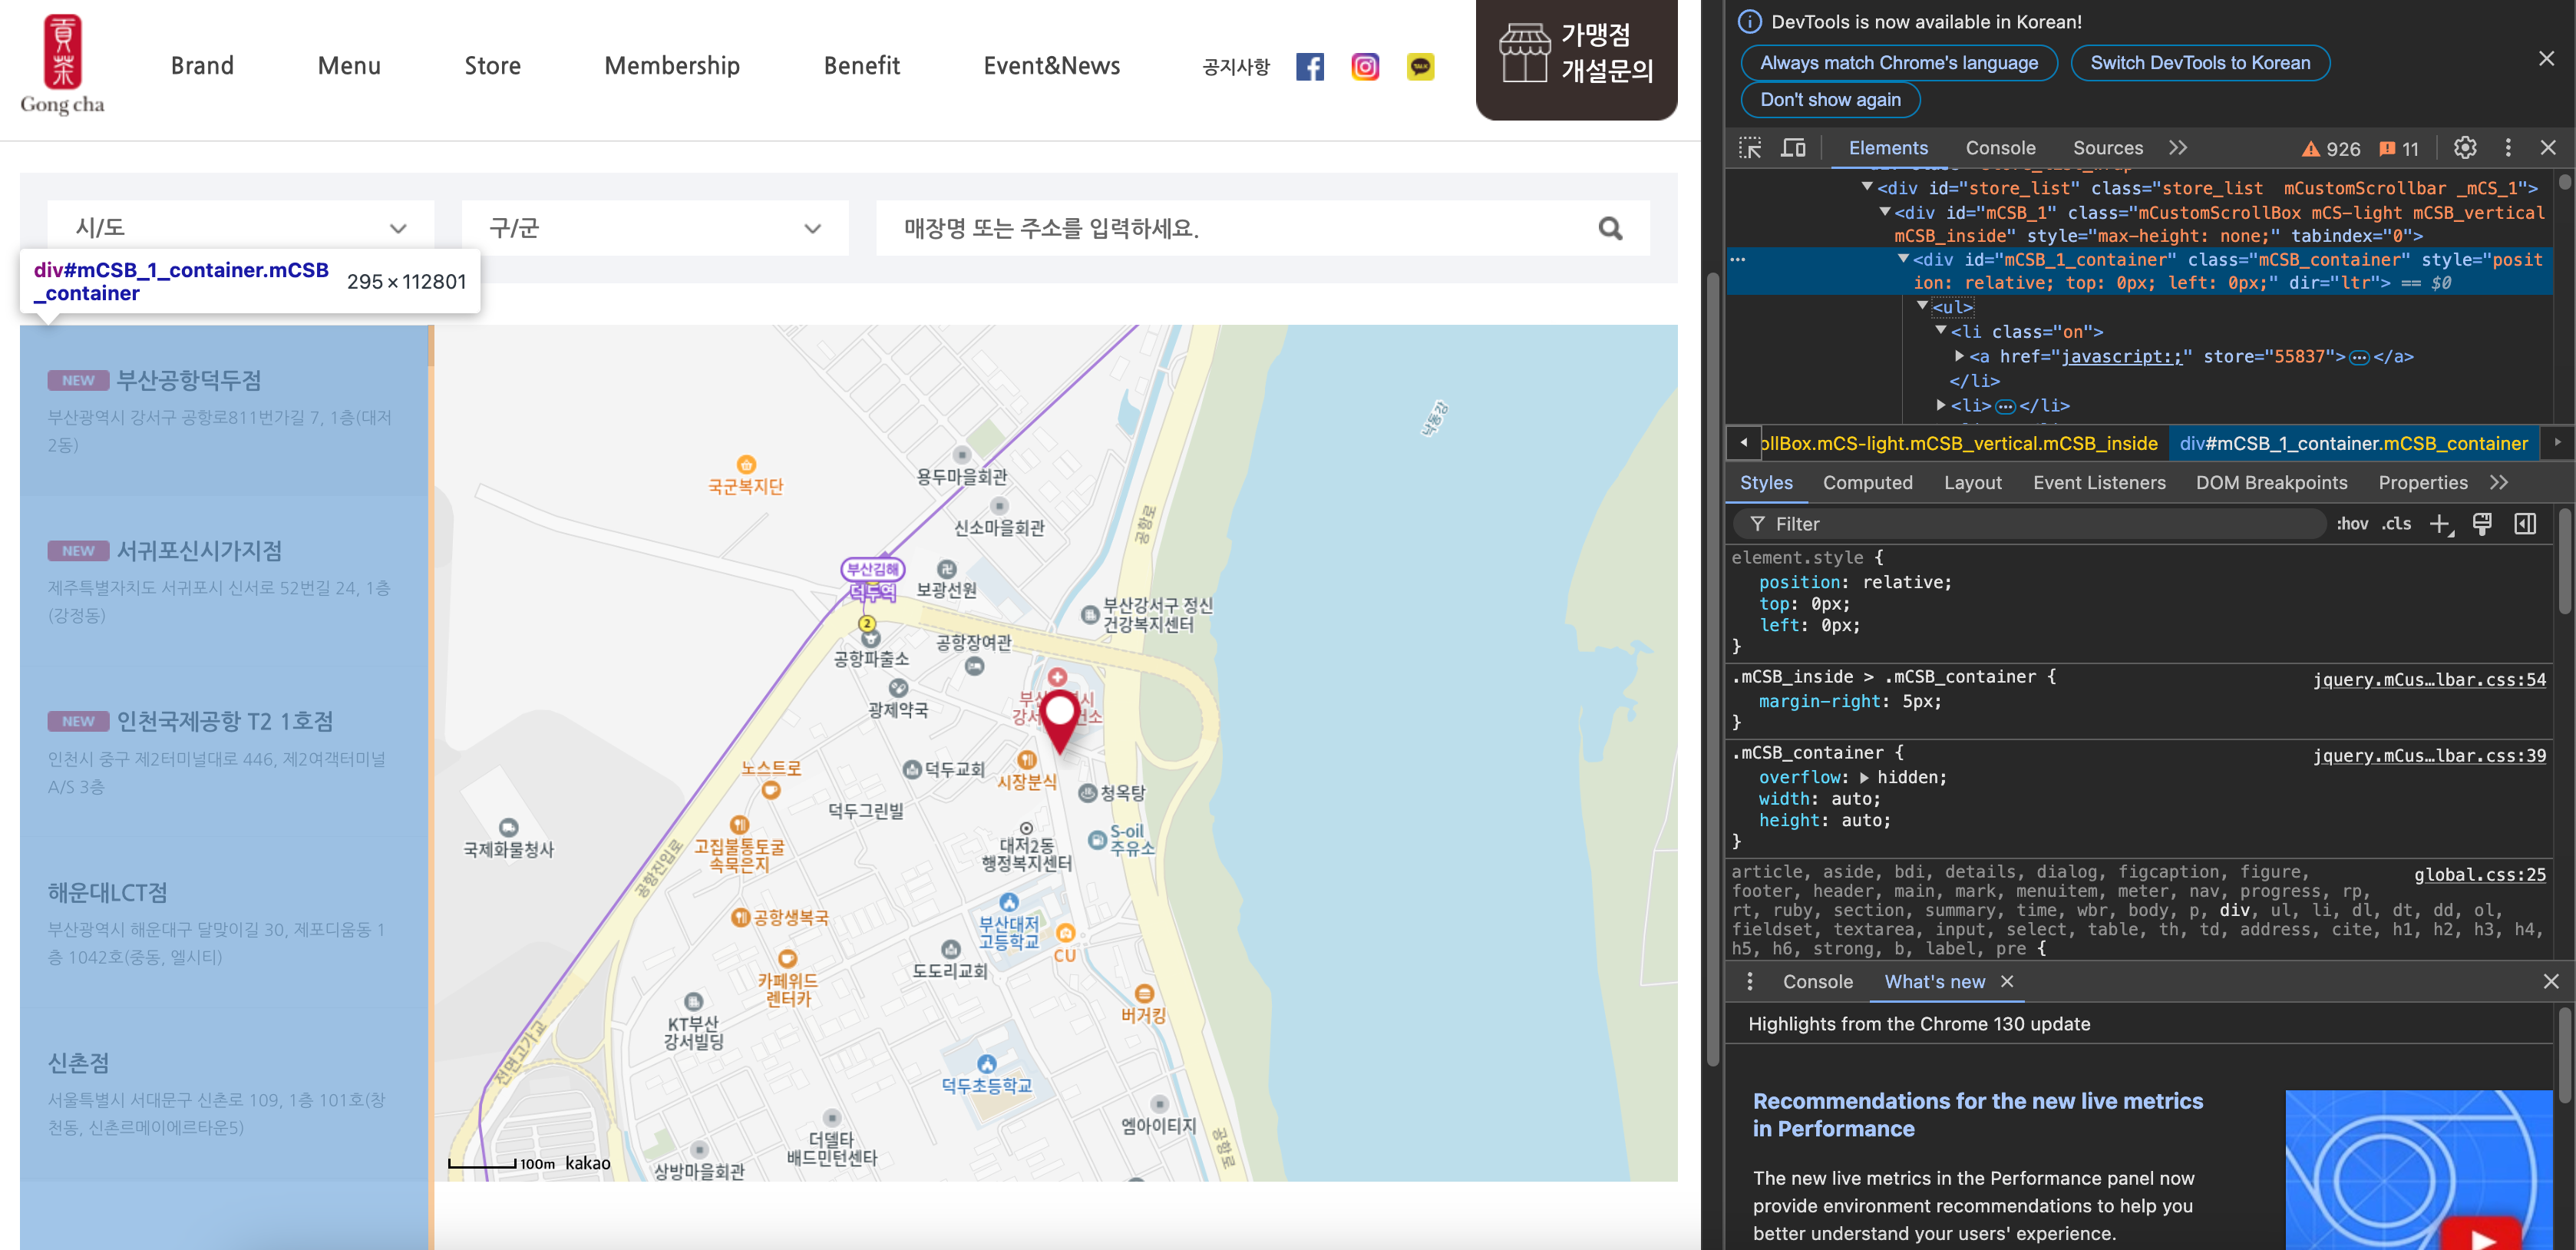Toggle the device toolbar icon
Image resolution: width=2576 pixels, height=1250 pixels.
[1793, 148]
